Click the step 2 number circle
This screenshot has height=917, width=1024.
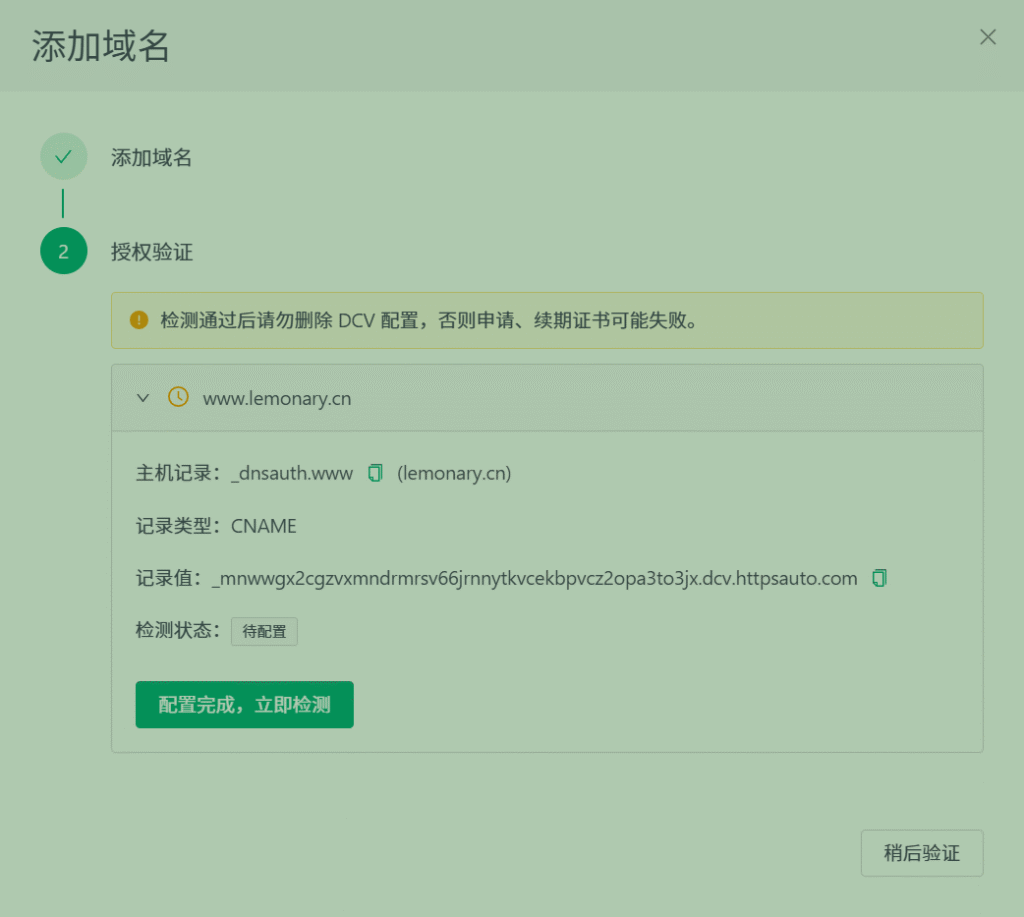pos(63,251)
